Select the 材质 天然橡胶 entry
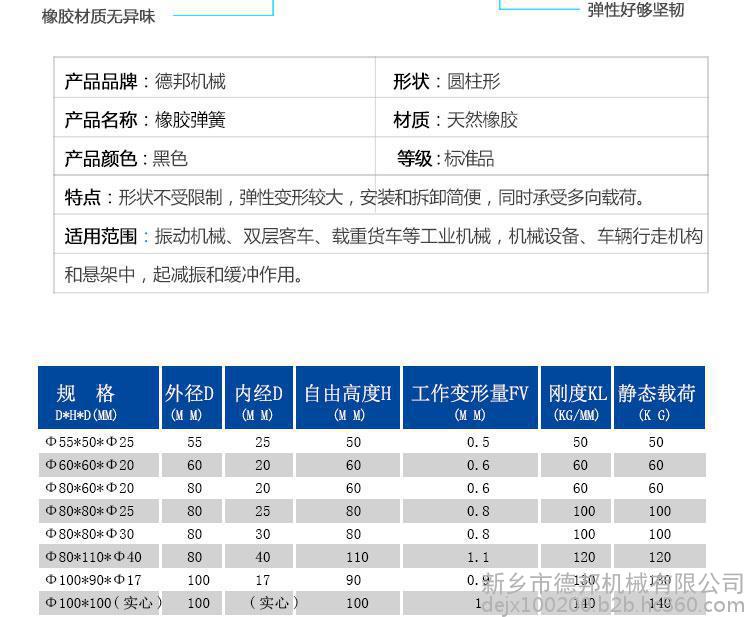This screenshot has width=750, height=617. click(x=456, y=120)
